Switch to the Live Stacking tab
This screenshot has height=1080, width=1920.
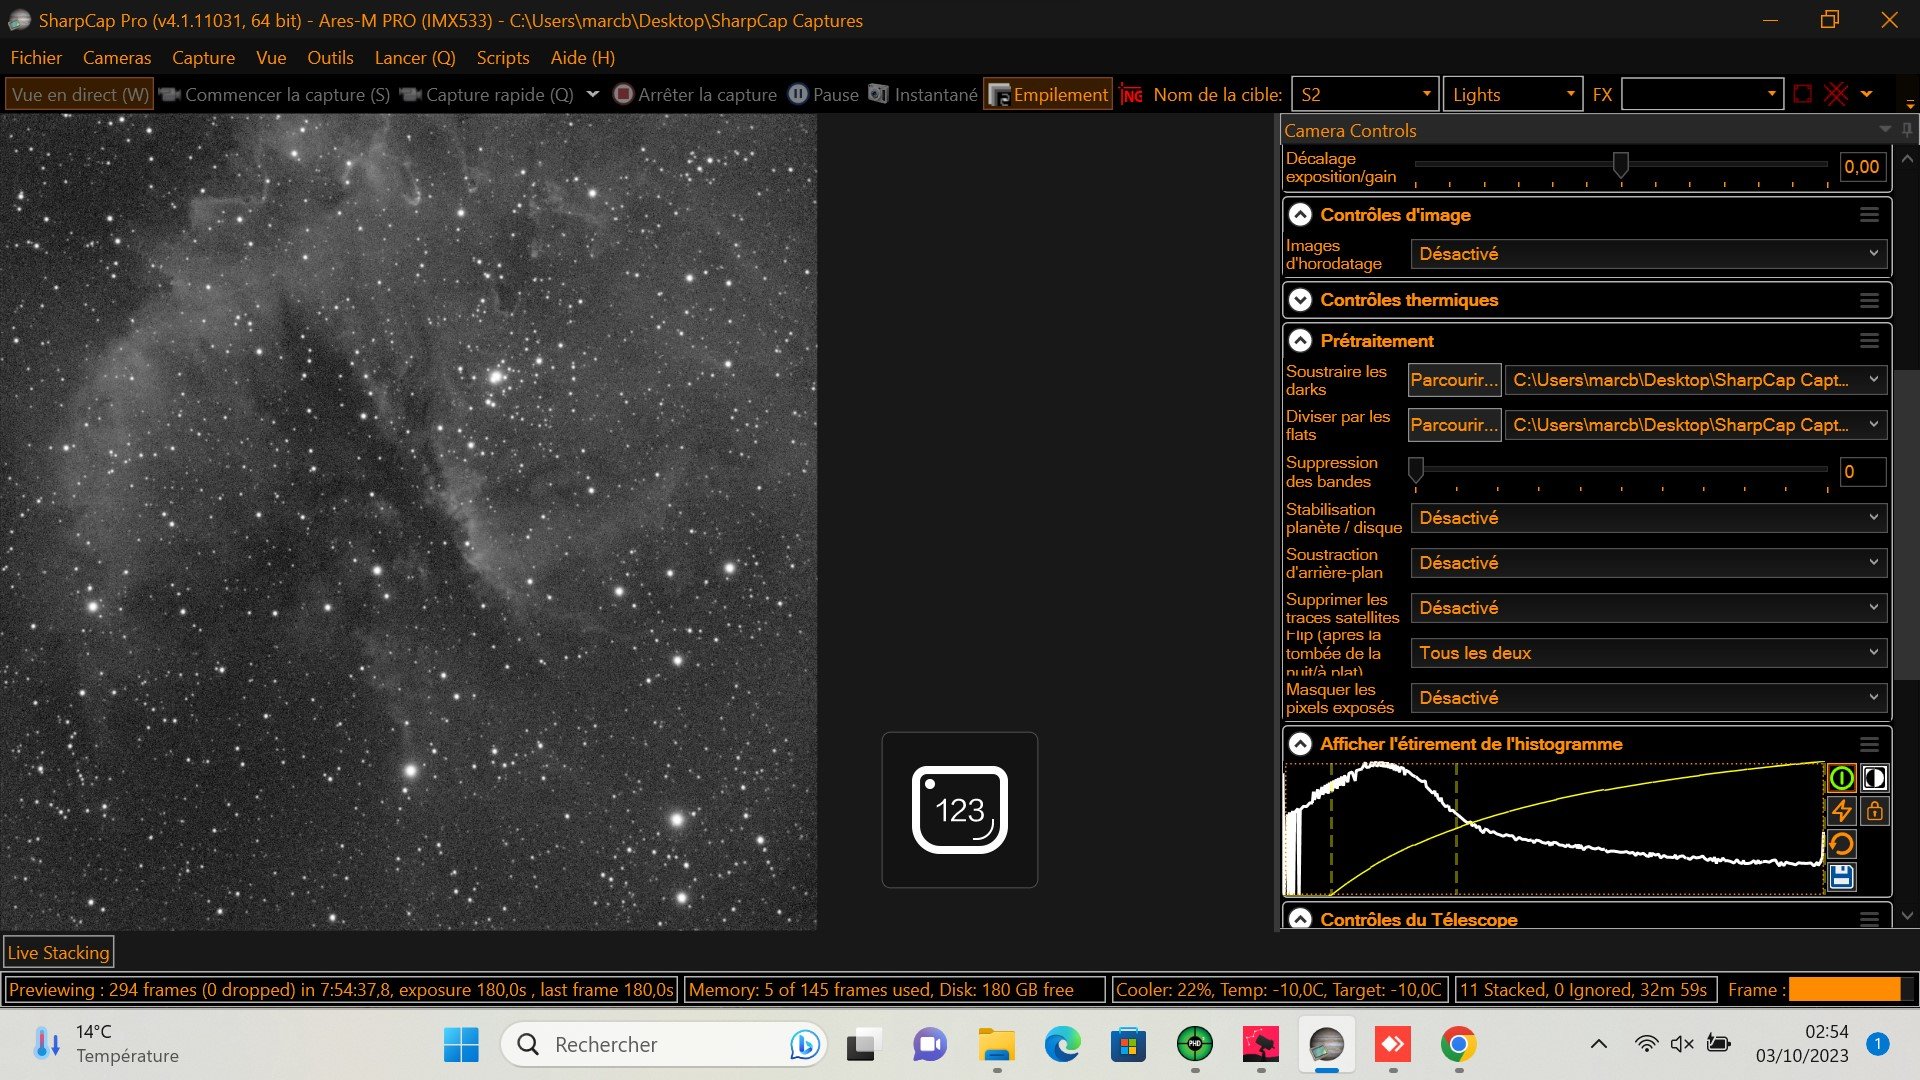[x=58, y=953]
